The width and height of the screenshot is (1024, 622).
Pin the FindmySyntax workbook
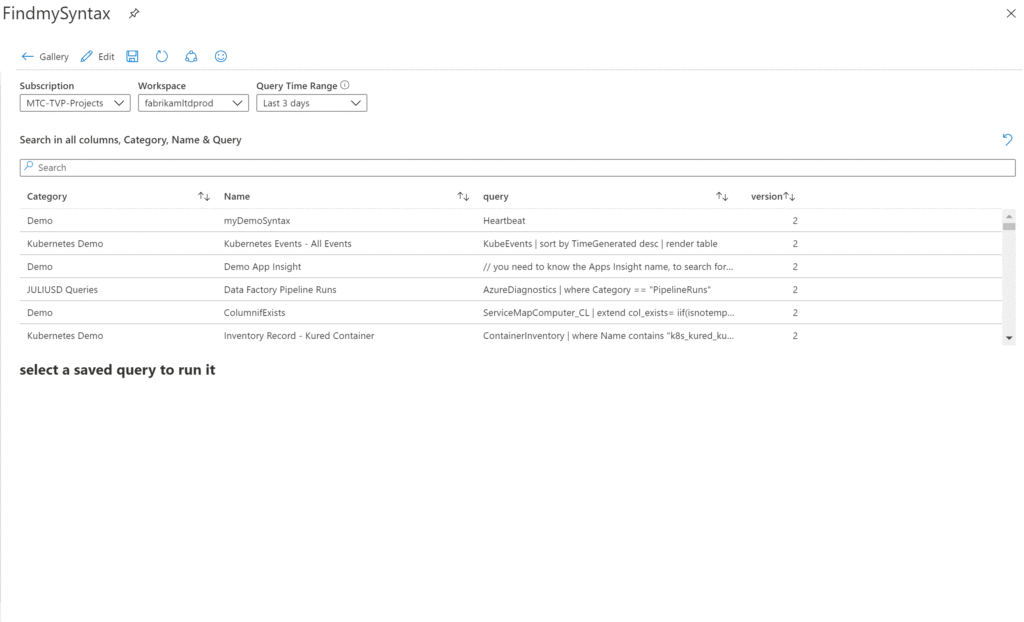(x=133, y=13)
